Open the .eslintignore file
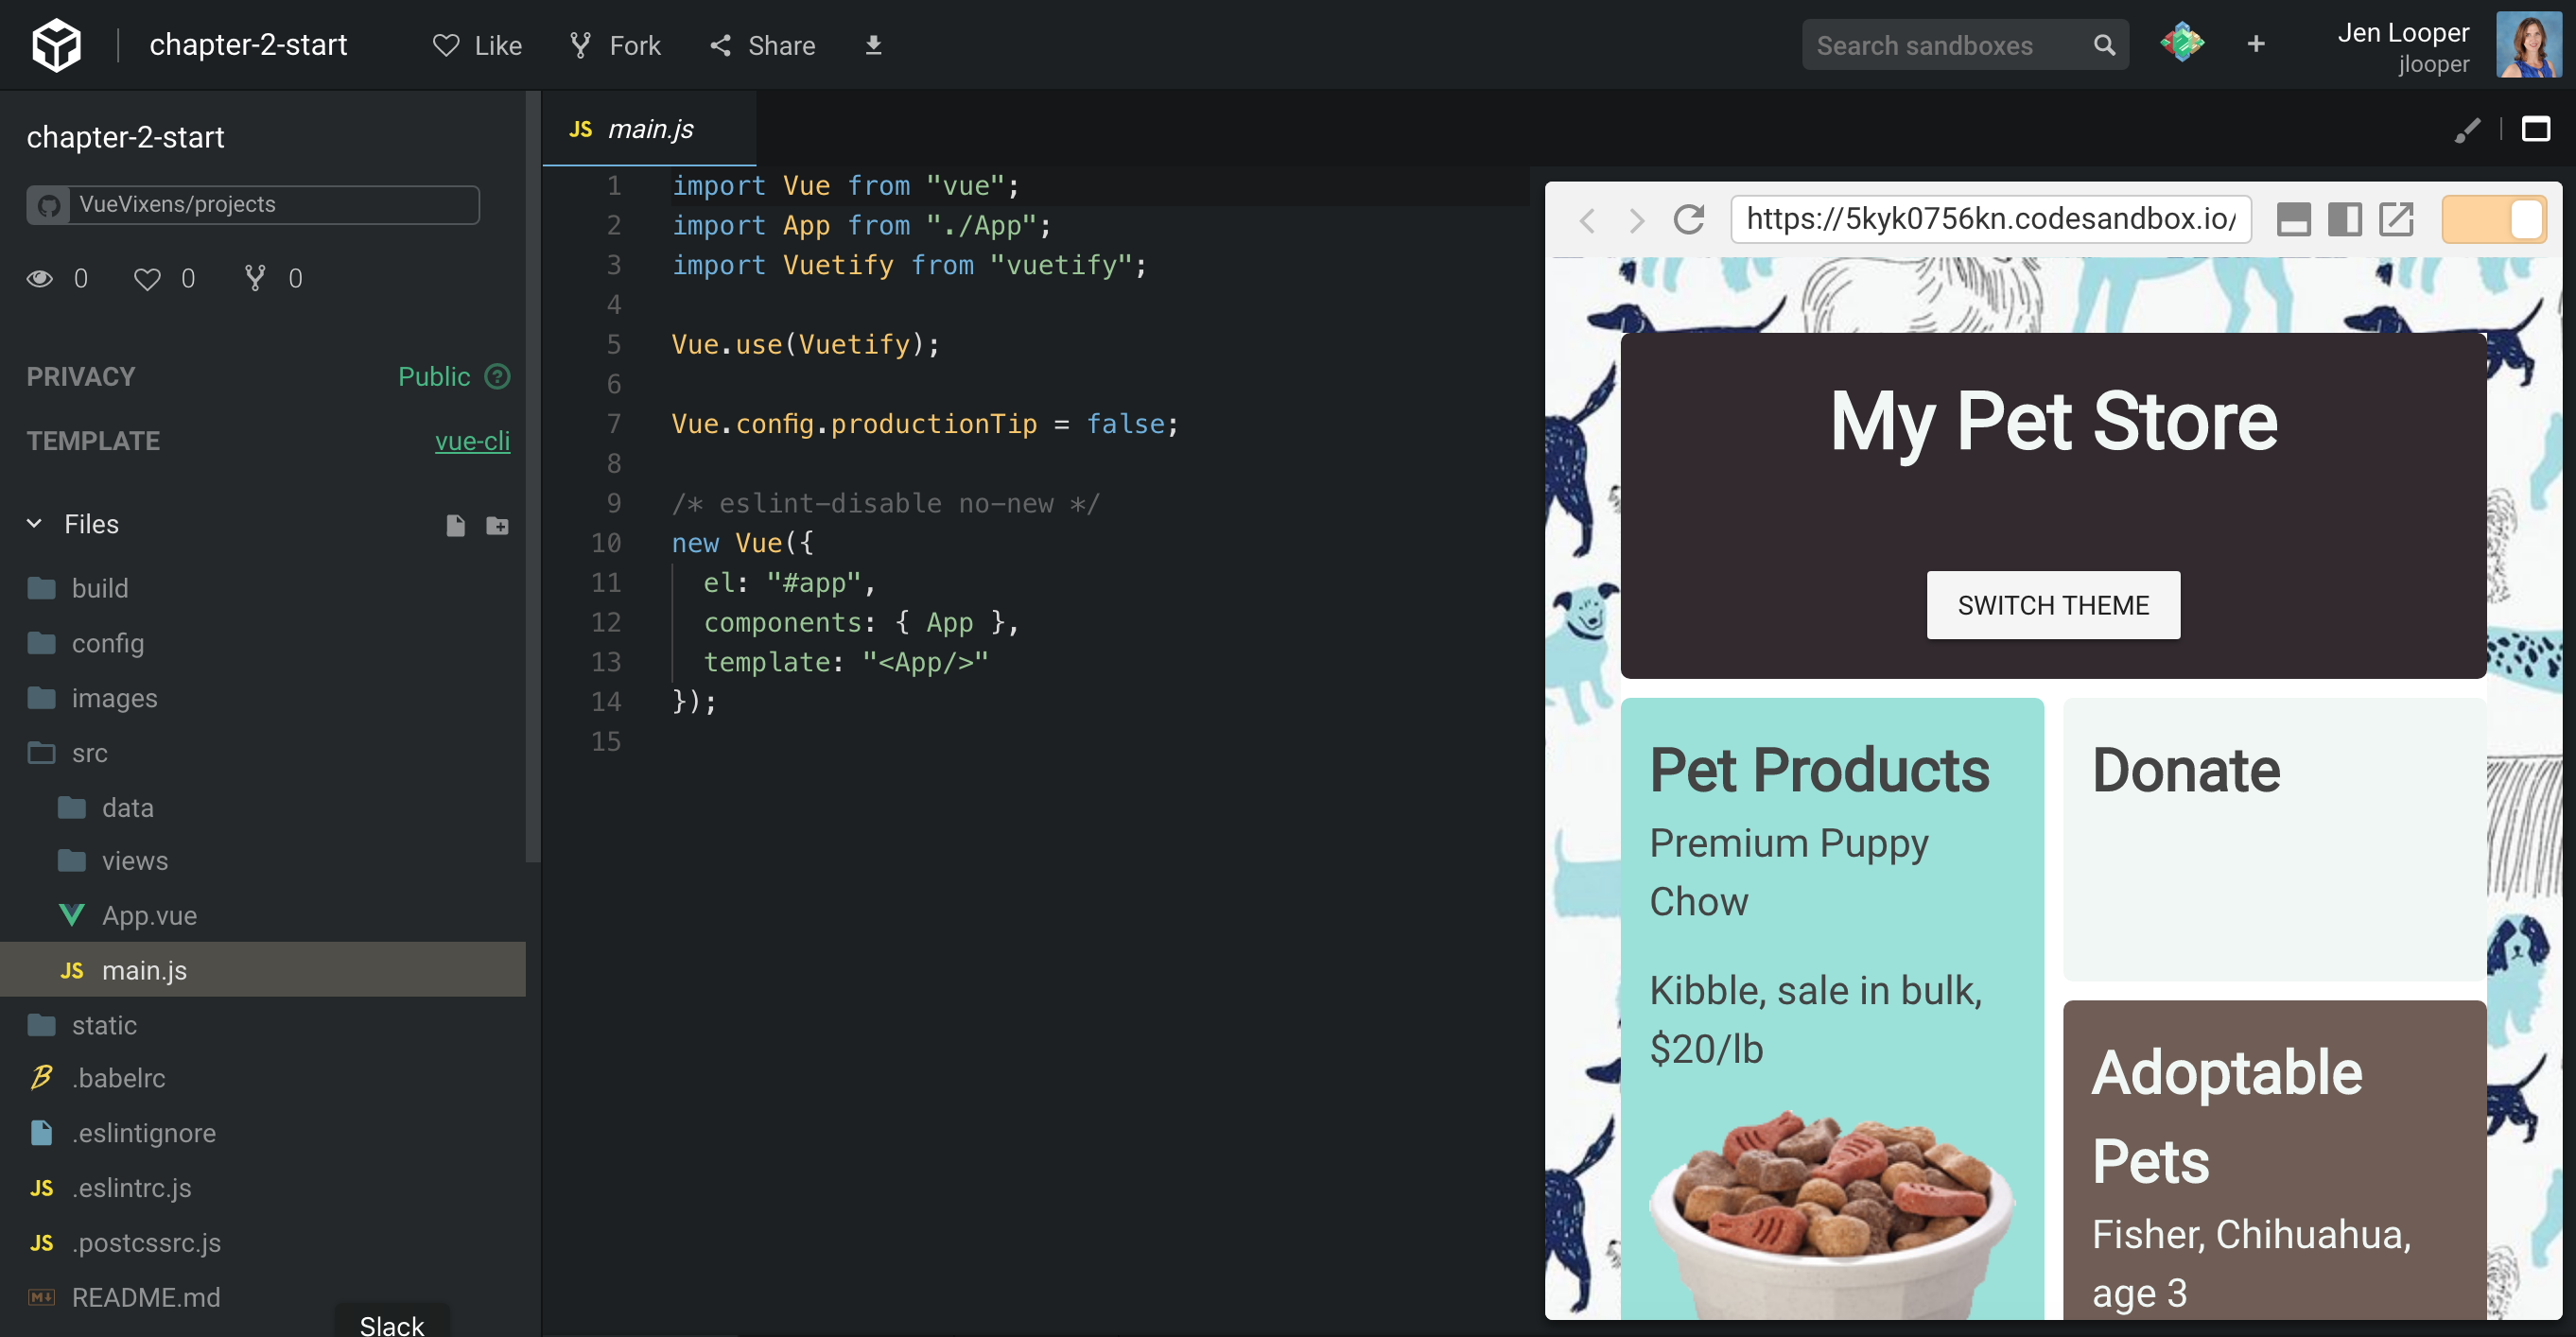The height and width of the screenshot is (1337, 2576). (263, 1133)
